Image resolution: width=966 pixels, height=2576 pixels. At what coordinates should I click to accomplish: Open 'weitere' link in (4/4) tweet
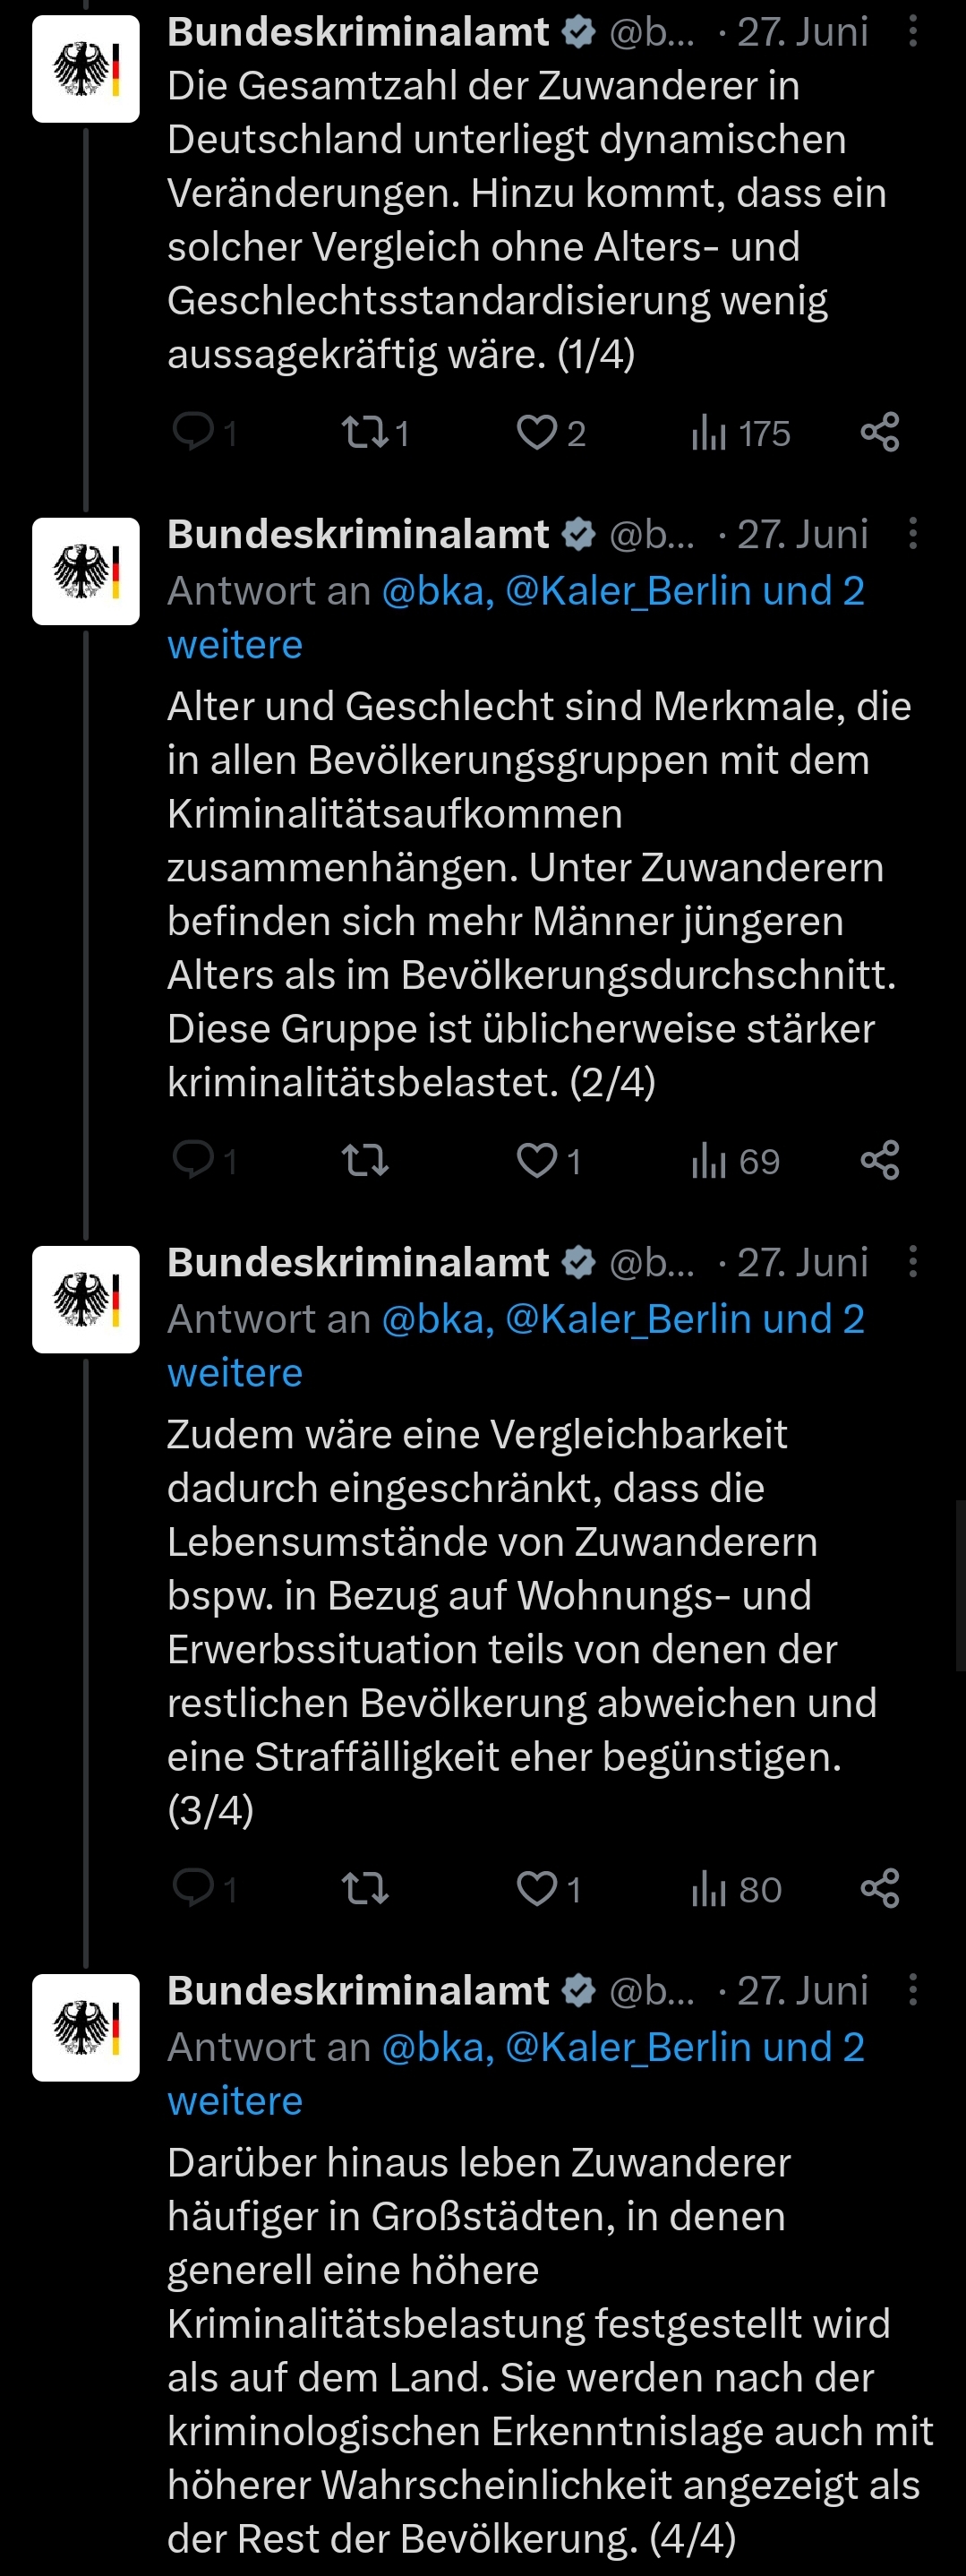[235, 2101]
